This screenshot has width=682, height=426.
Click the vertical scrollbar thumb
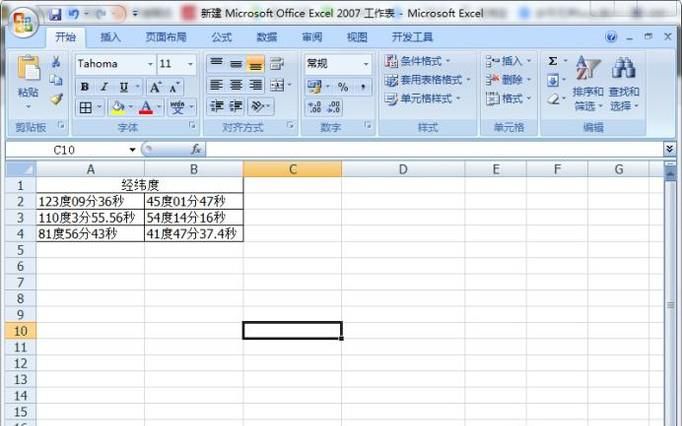tap(670, 305)
